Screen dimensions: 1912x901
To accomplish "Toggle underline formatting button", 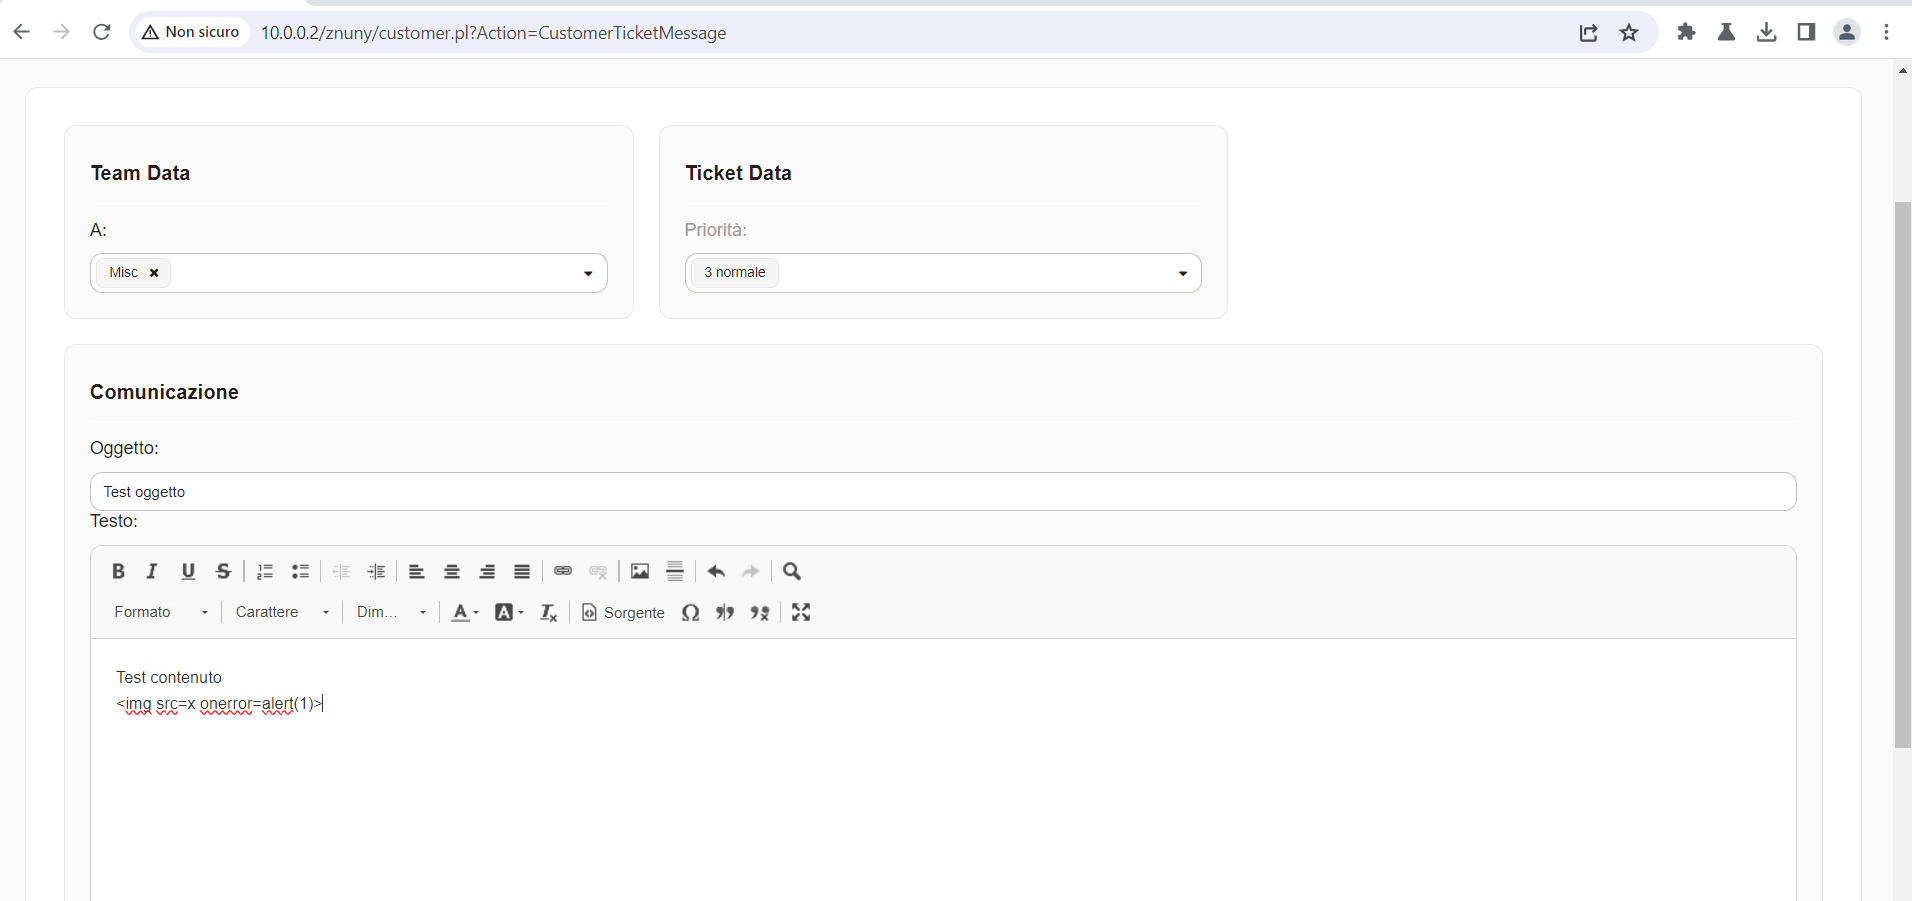I will pyautogui.click(x=188, y=571).
